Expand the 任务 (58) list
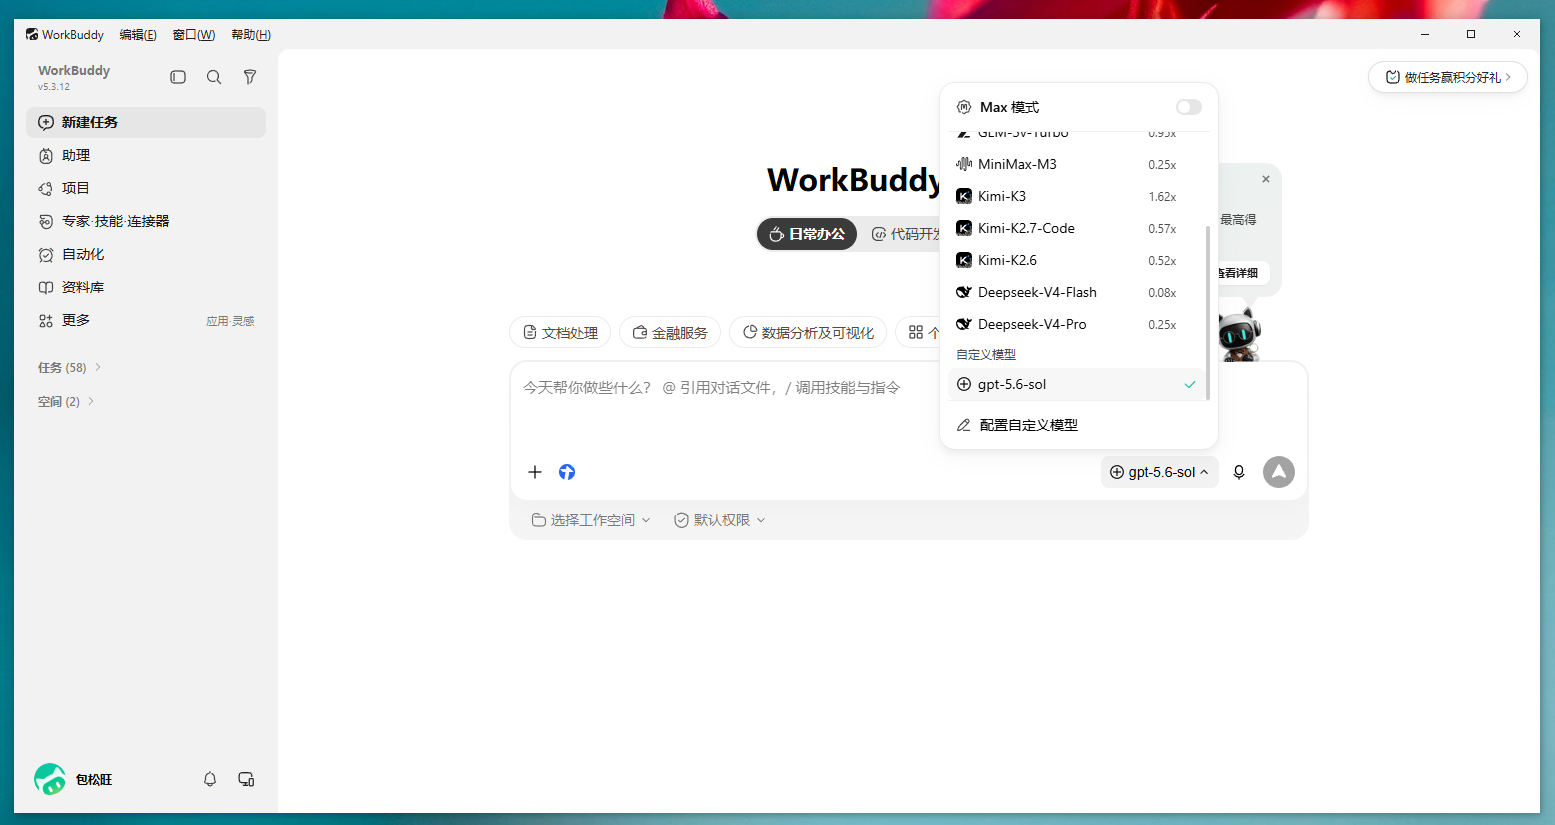This screenshot has height=825, width=1555. [70, 368]
